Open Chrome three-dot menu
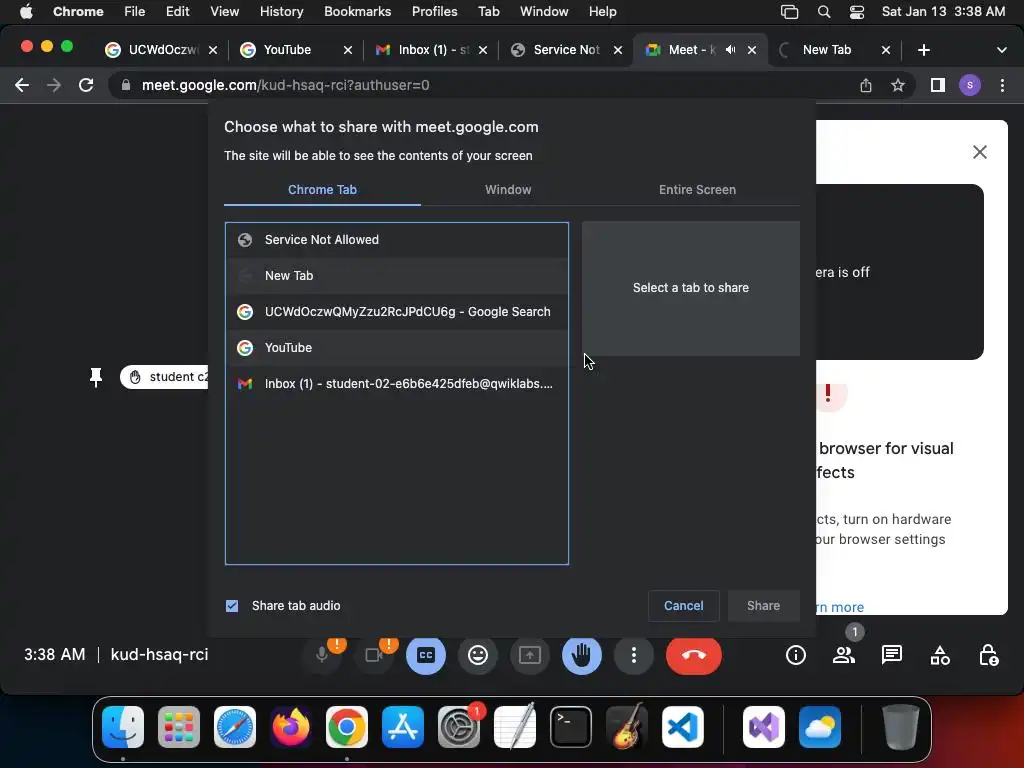 (1002, 85)
